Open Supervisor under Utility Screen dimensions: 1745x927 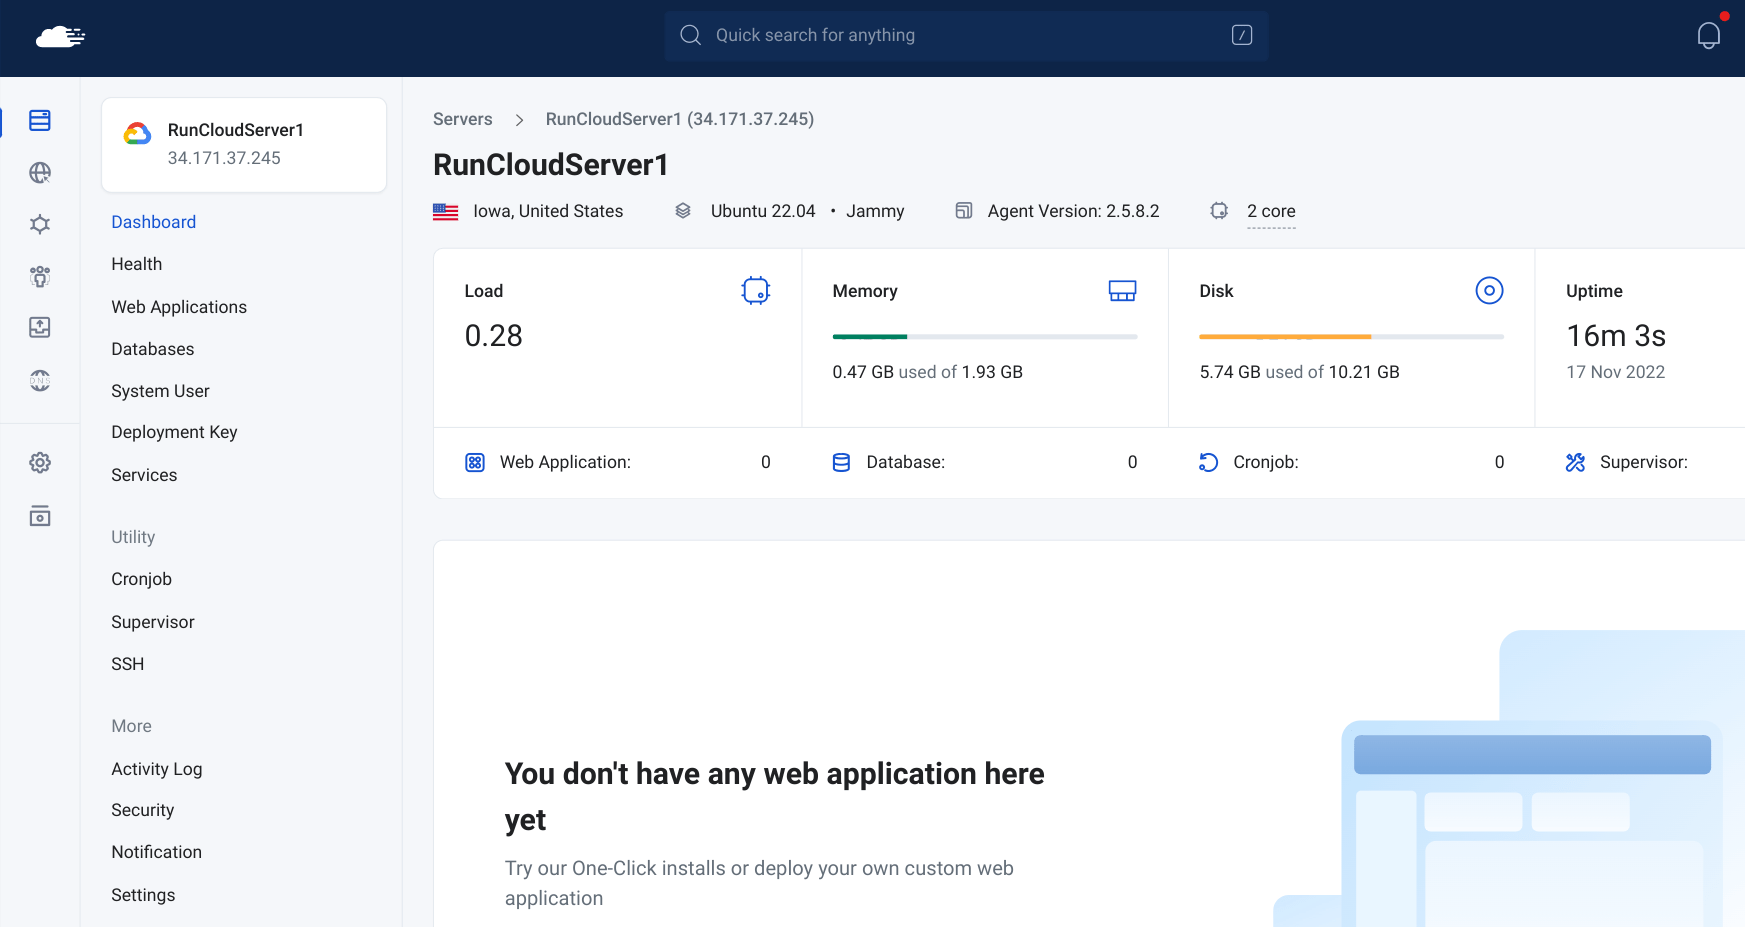click(153, 622)
